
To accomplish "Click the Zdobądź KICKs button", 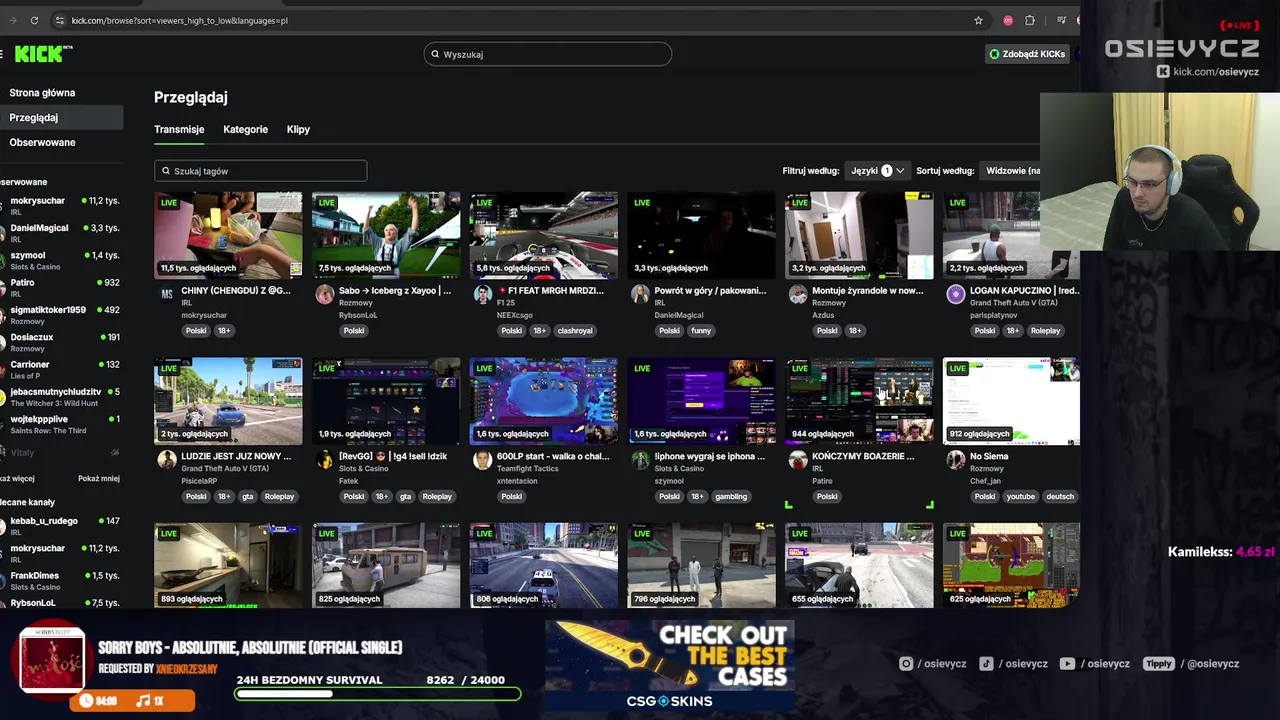I will 1027,54.
